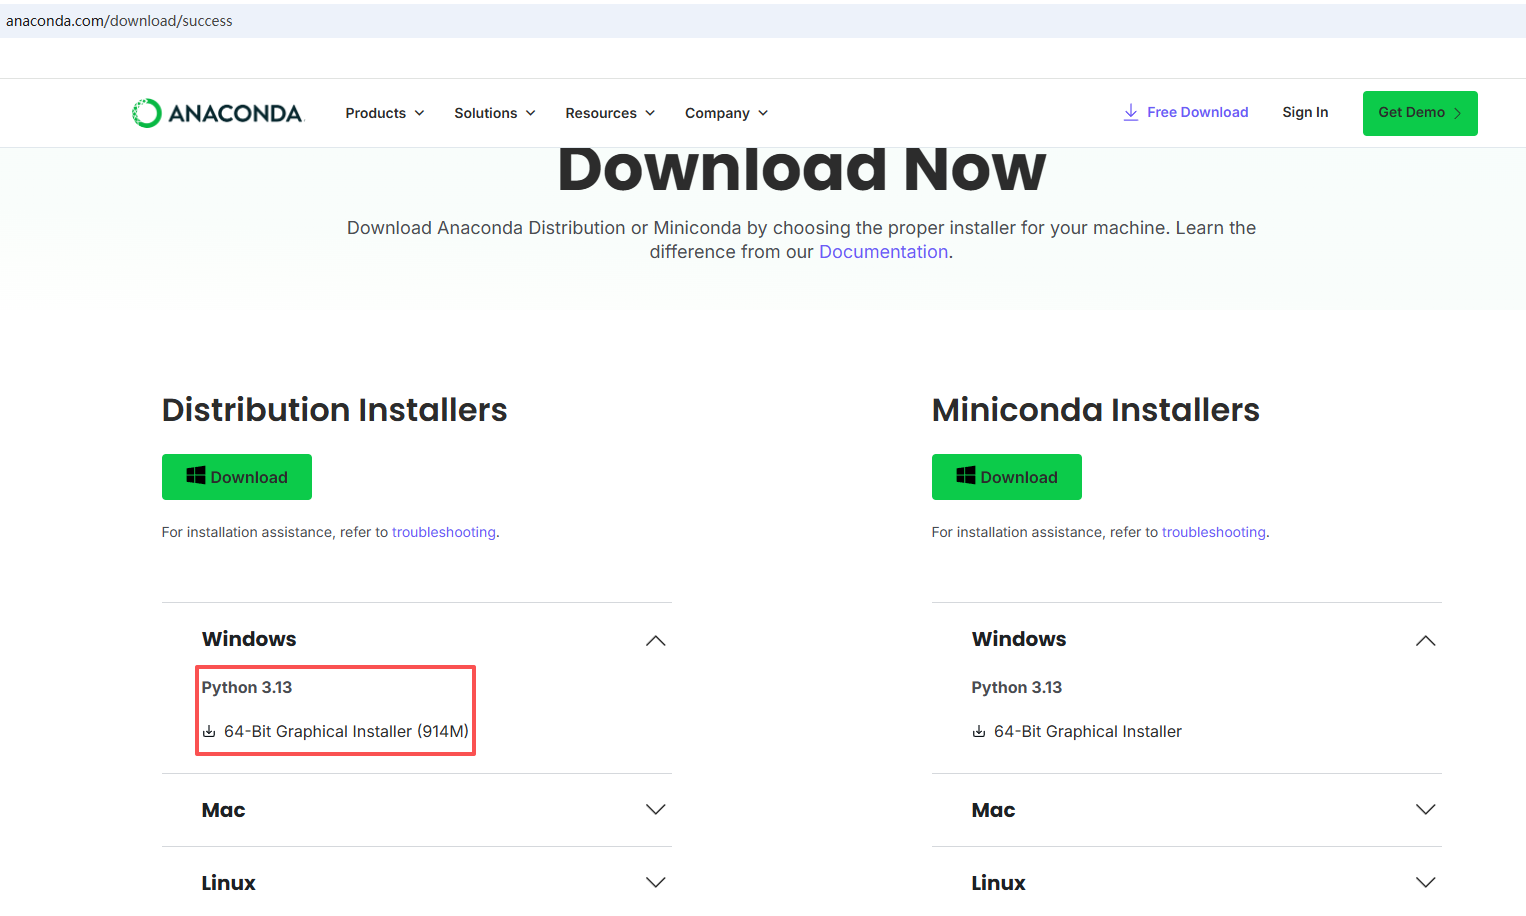
Task: Click Download under Miniconda Installers
Action: pos(1007,477)
